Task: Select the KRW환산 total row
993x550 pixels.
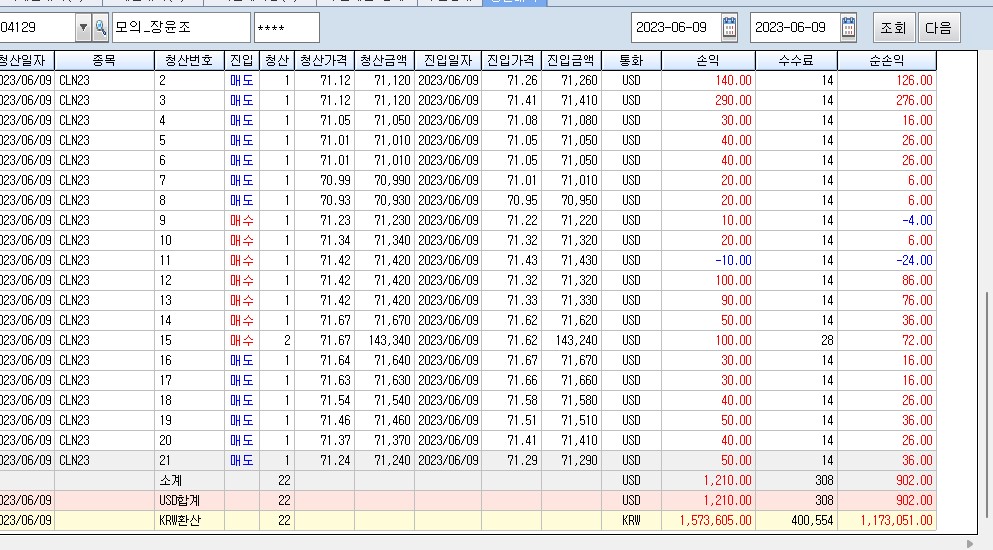Action: [x=400, y=520]
